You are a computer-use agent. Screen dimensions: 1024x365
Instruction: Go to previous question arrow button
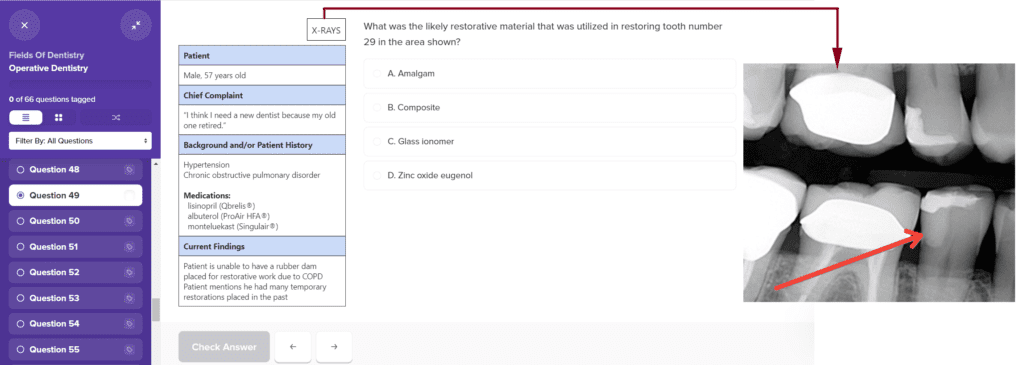pyautogui.click(x=292, y=347)
